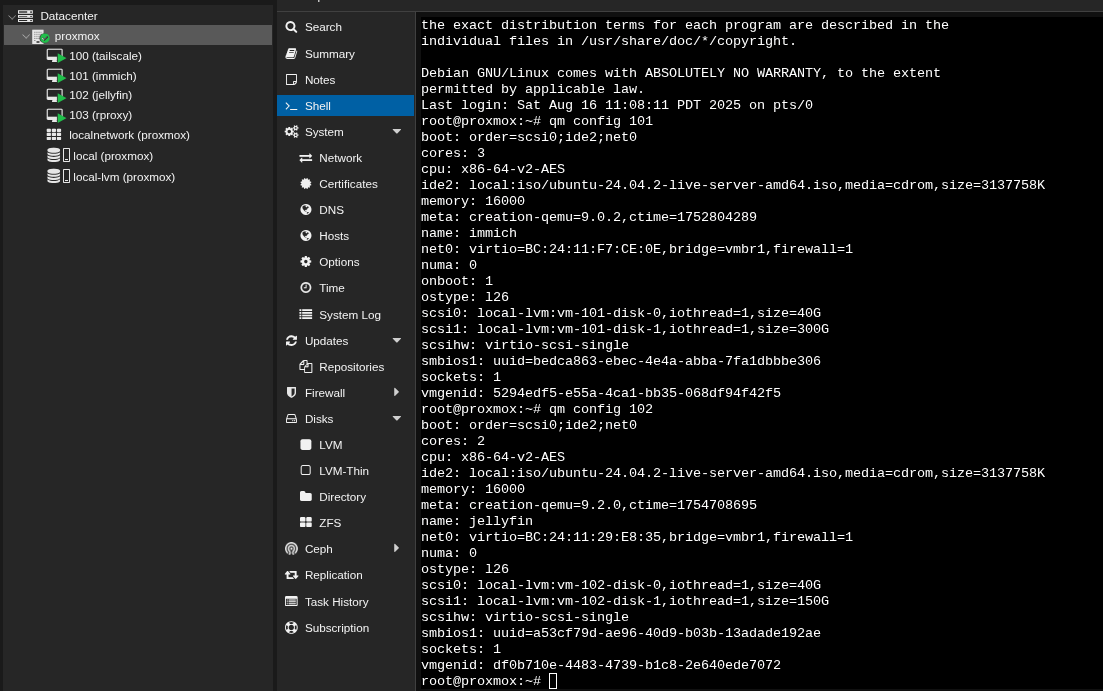The image size is (1103, 691).
Task: Click the Time clock icon
Action: (306, 288)
